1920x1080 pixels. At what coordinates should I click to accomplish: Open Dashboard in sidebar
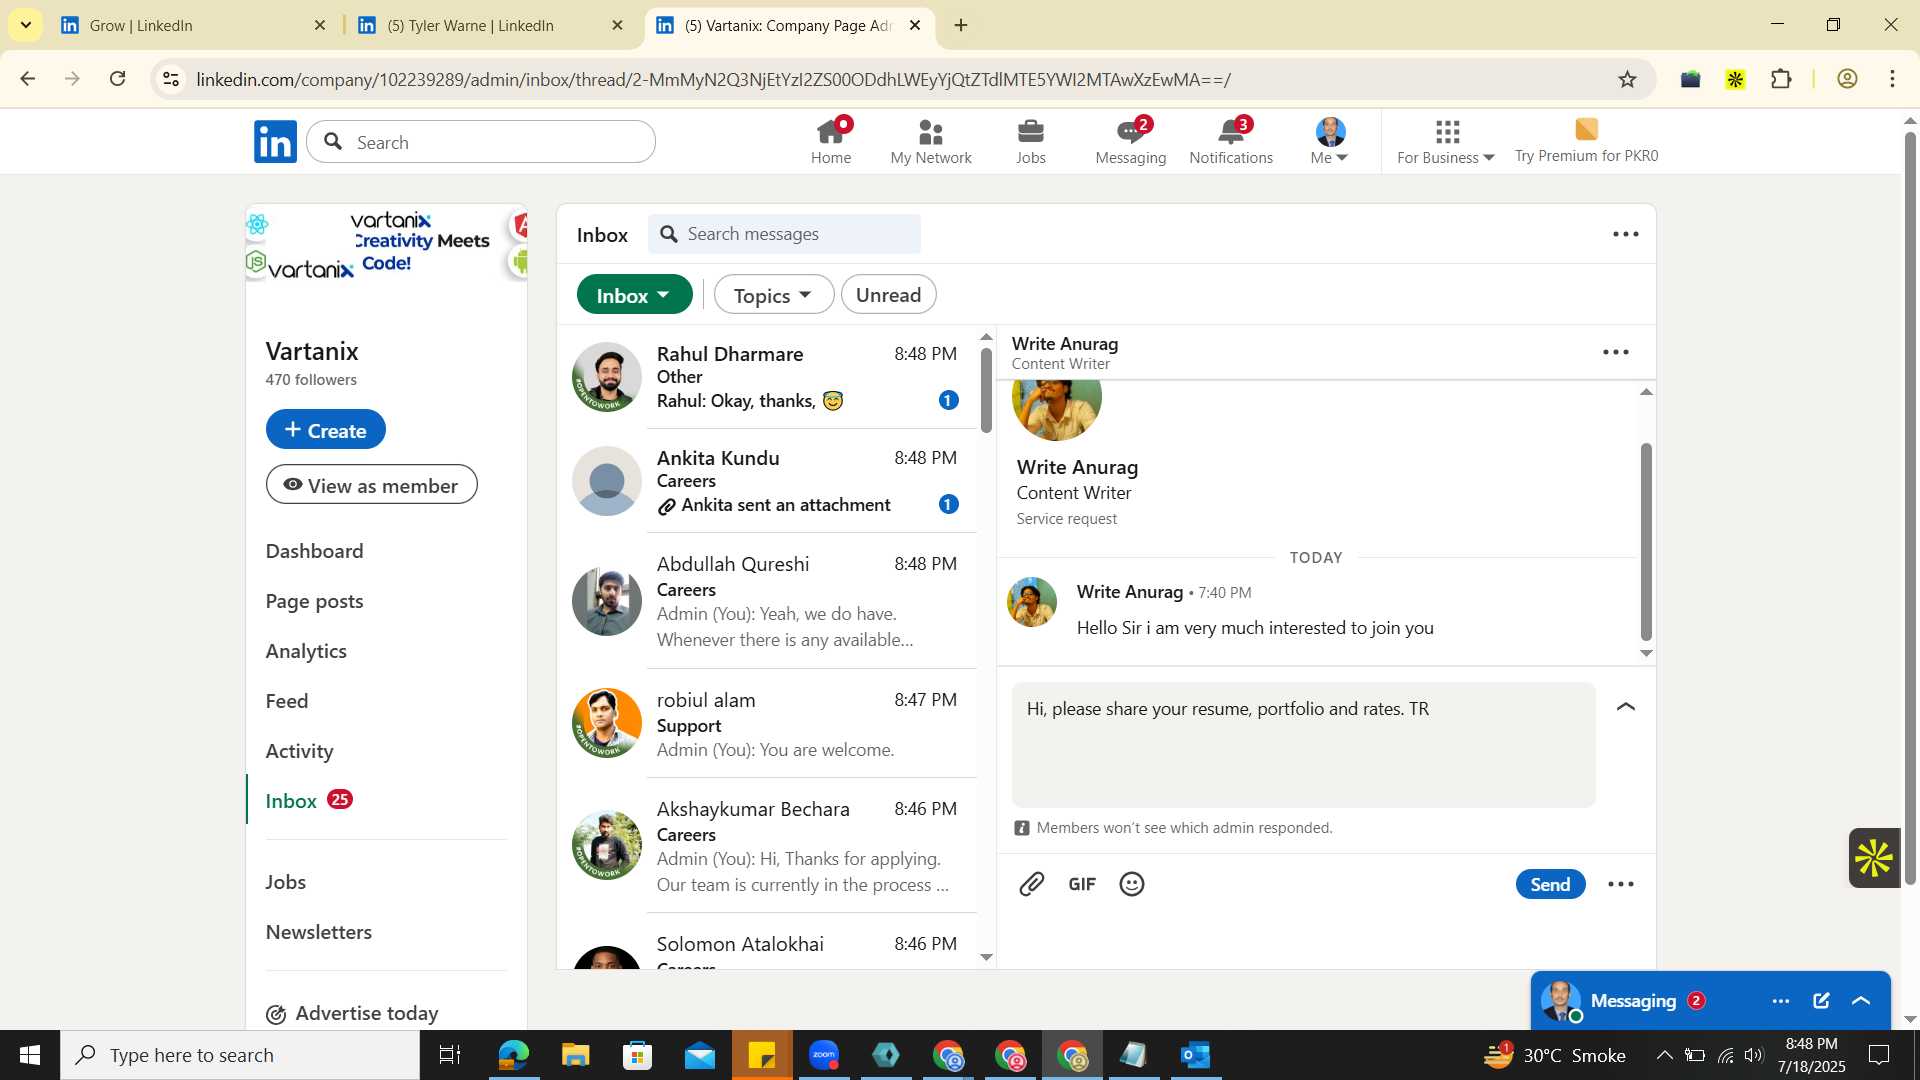point(314,551)
